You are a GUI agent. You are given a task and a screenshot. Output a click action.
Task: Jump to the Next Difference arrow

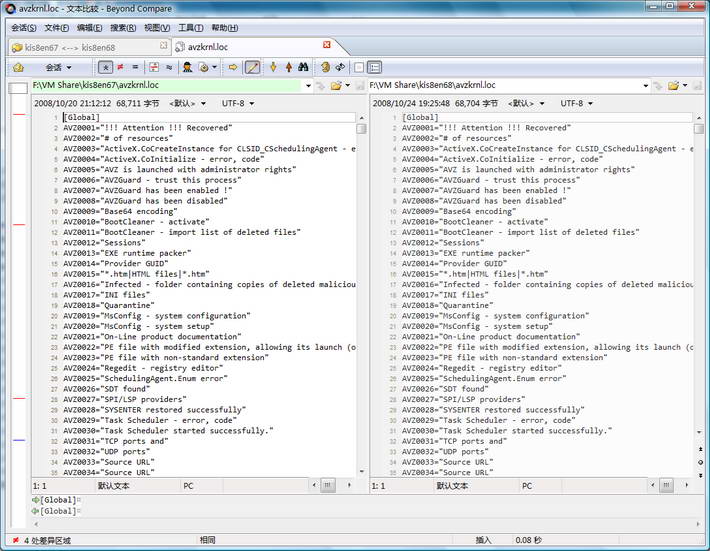tap(271, 67)
